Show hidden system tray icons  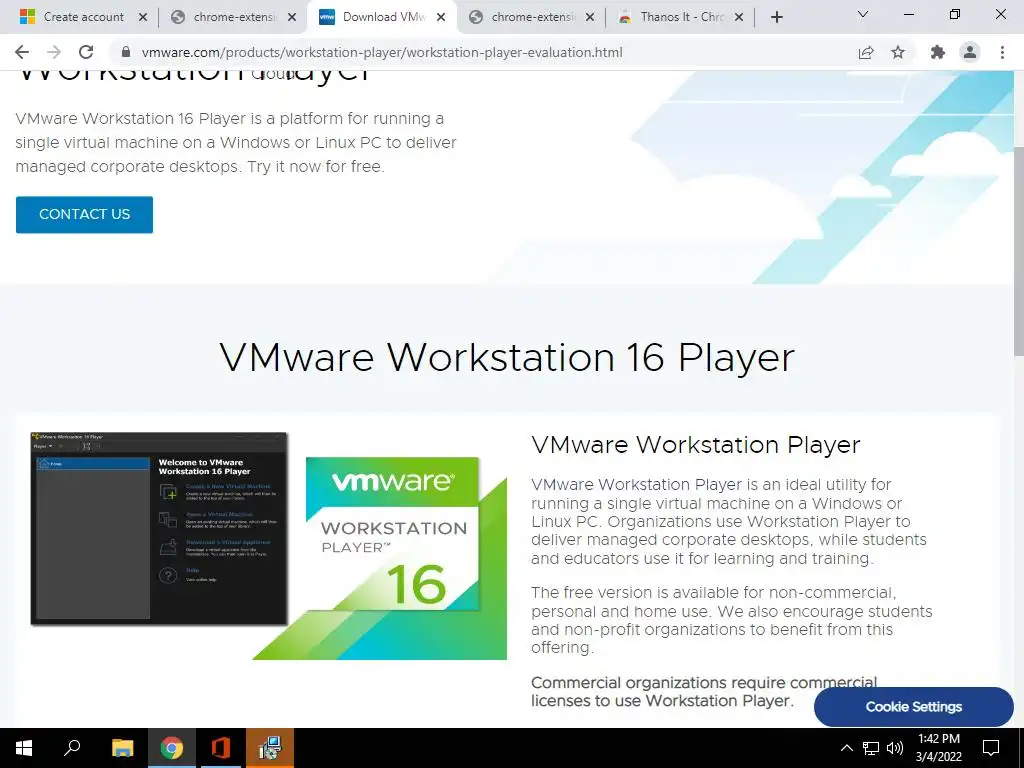click(x=846, y=748)
